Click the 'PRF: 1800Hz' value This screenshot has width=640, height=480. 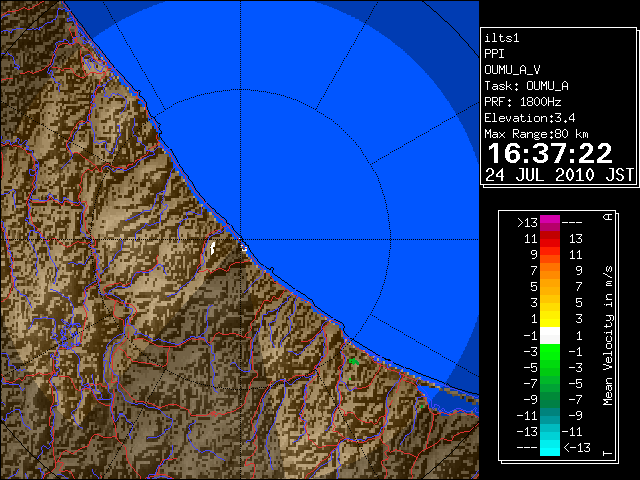click(523, 102)
